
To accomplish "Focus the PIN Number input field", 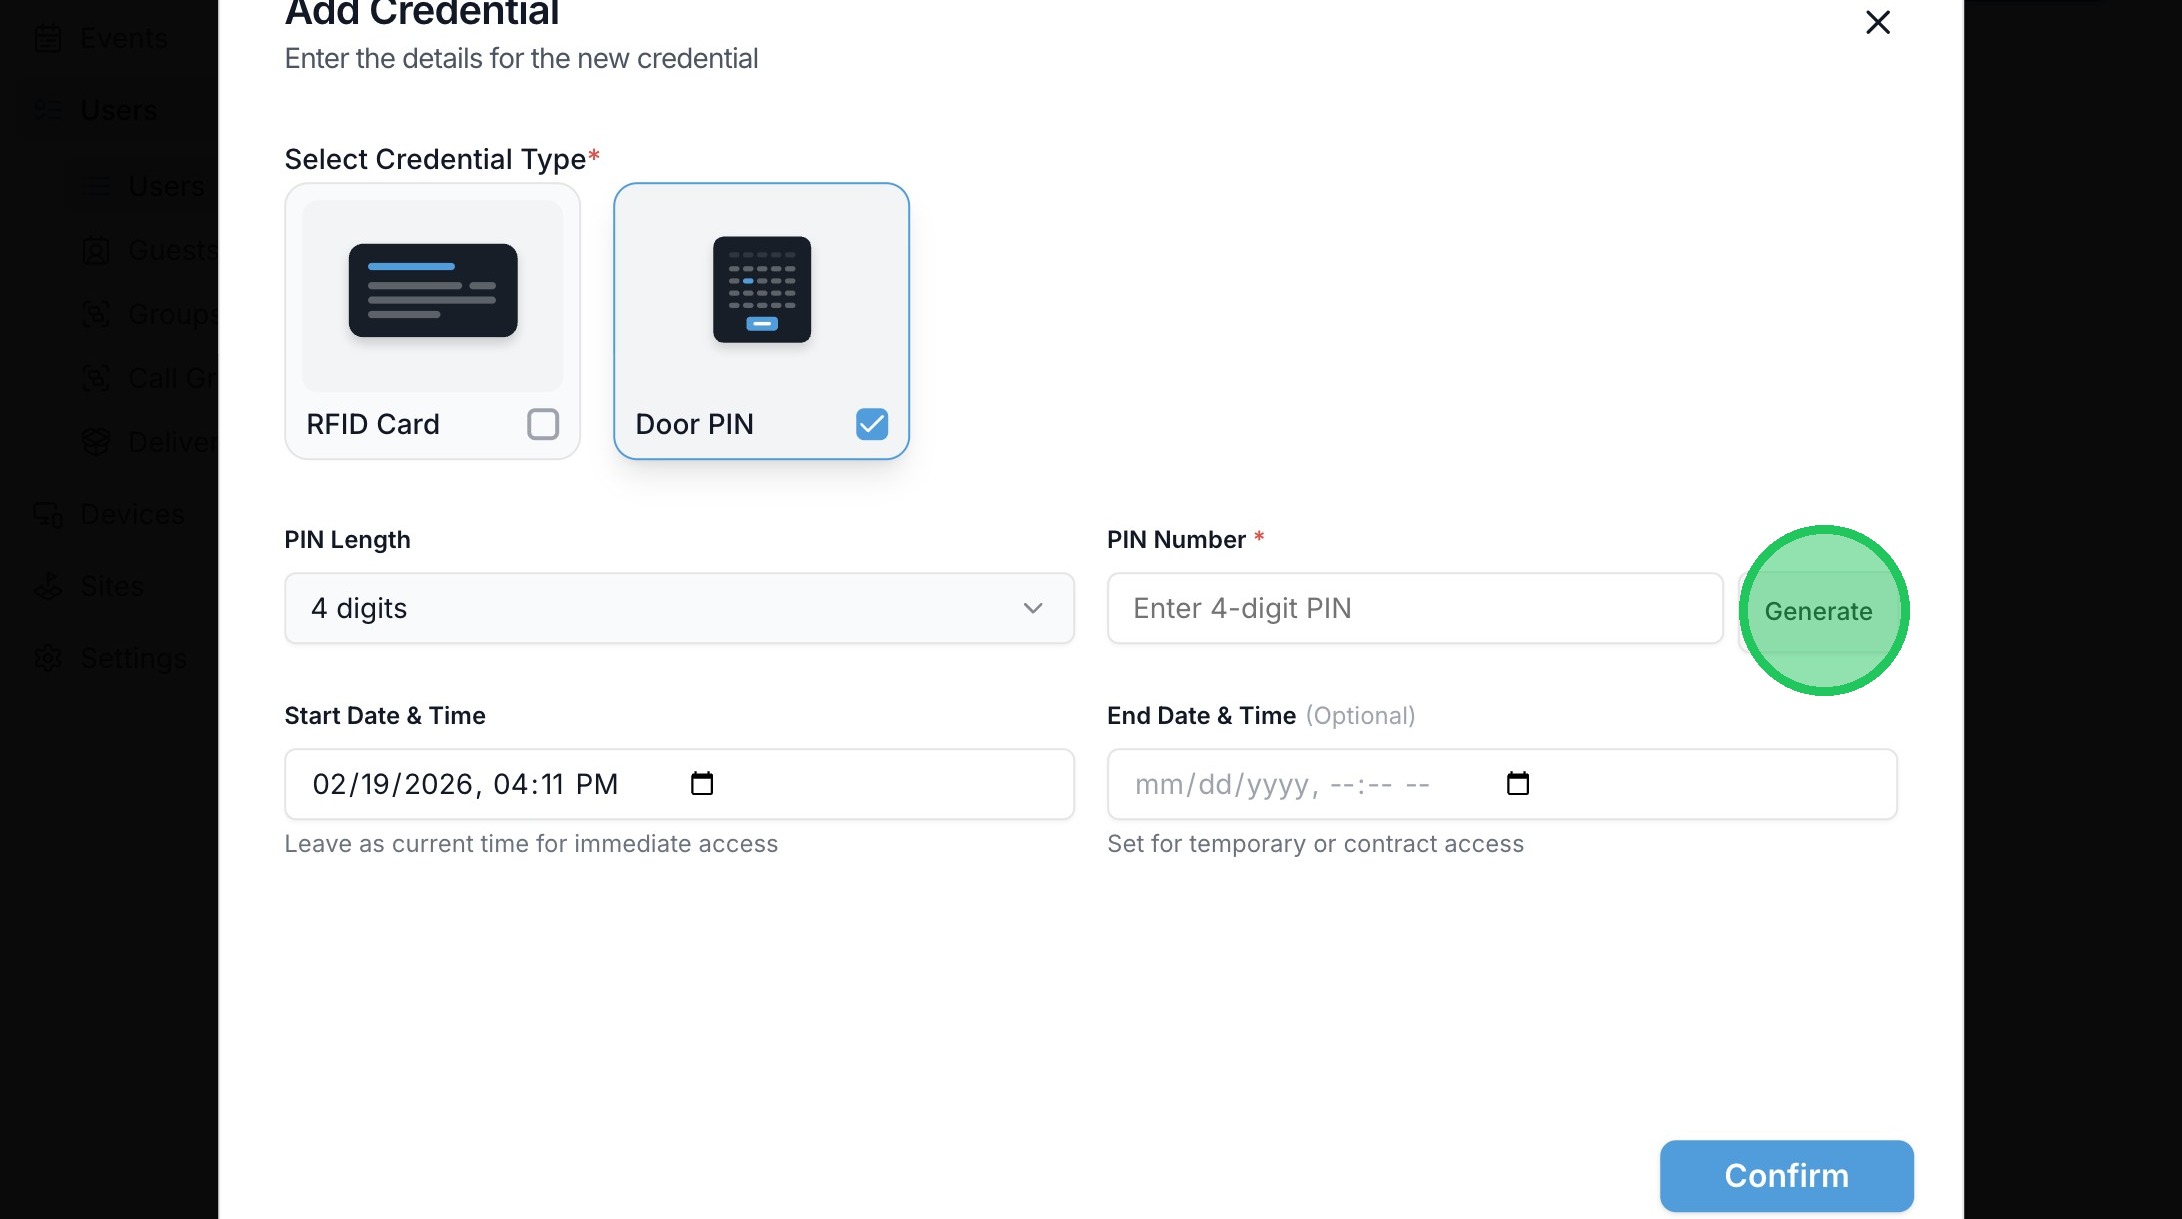I will (x=1414, y=608).
